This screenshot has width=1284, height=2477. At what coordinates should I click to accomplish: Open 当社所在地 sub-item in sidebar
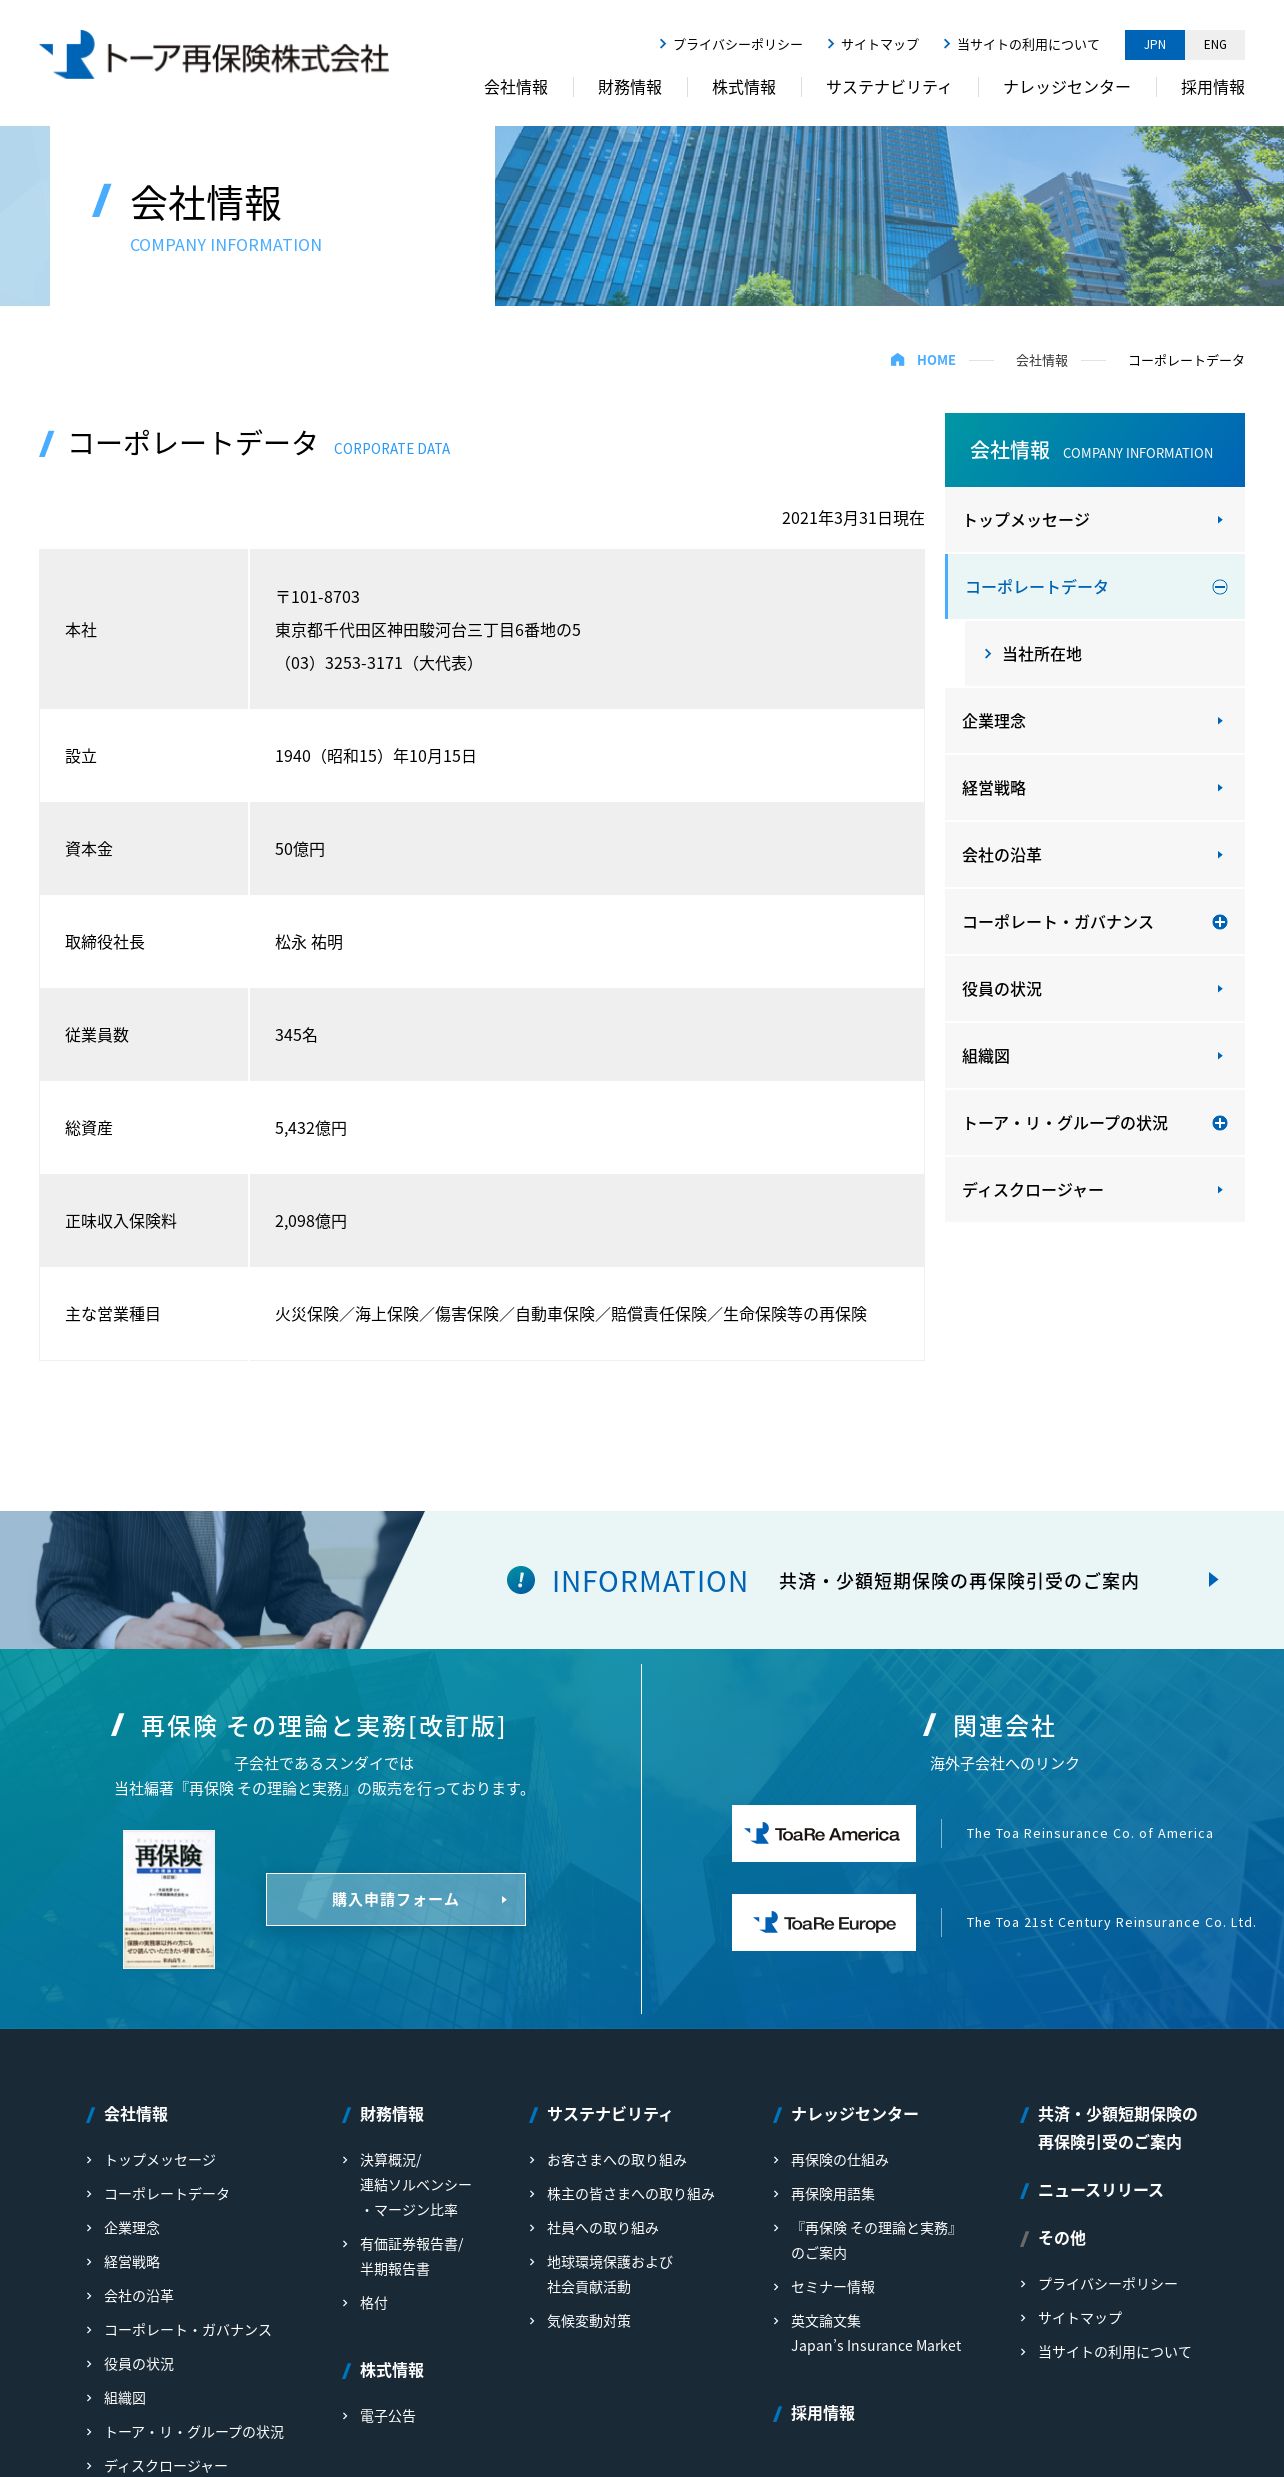1105,654
